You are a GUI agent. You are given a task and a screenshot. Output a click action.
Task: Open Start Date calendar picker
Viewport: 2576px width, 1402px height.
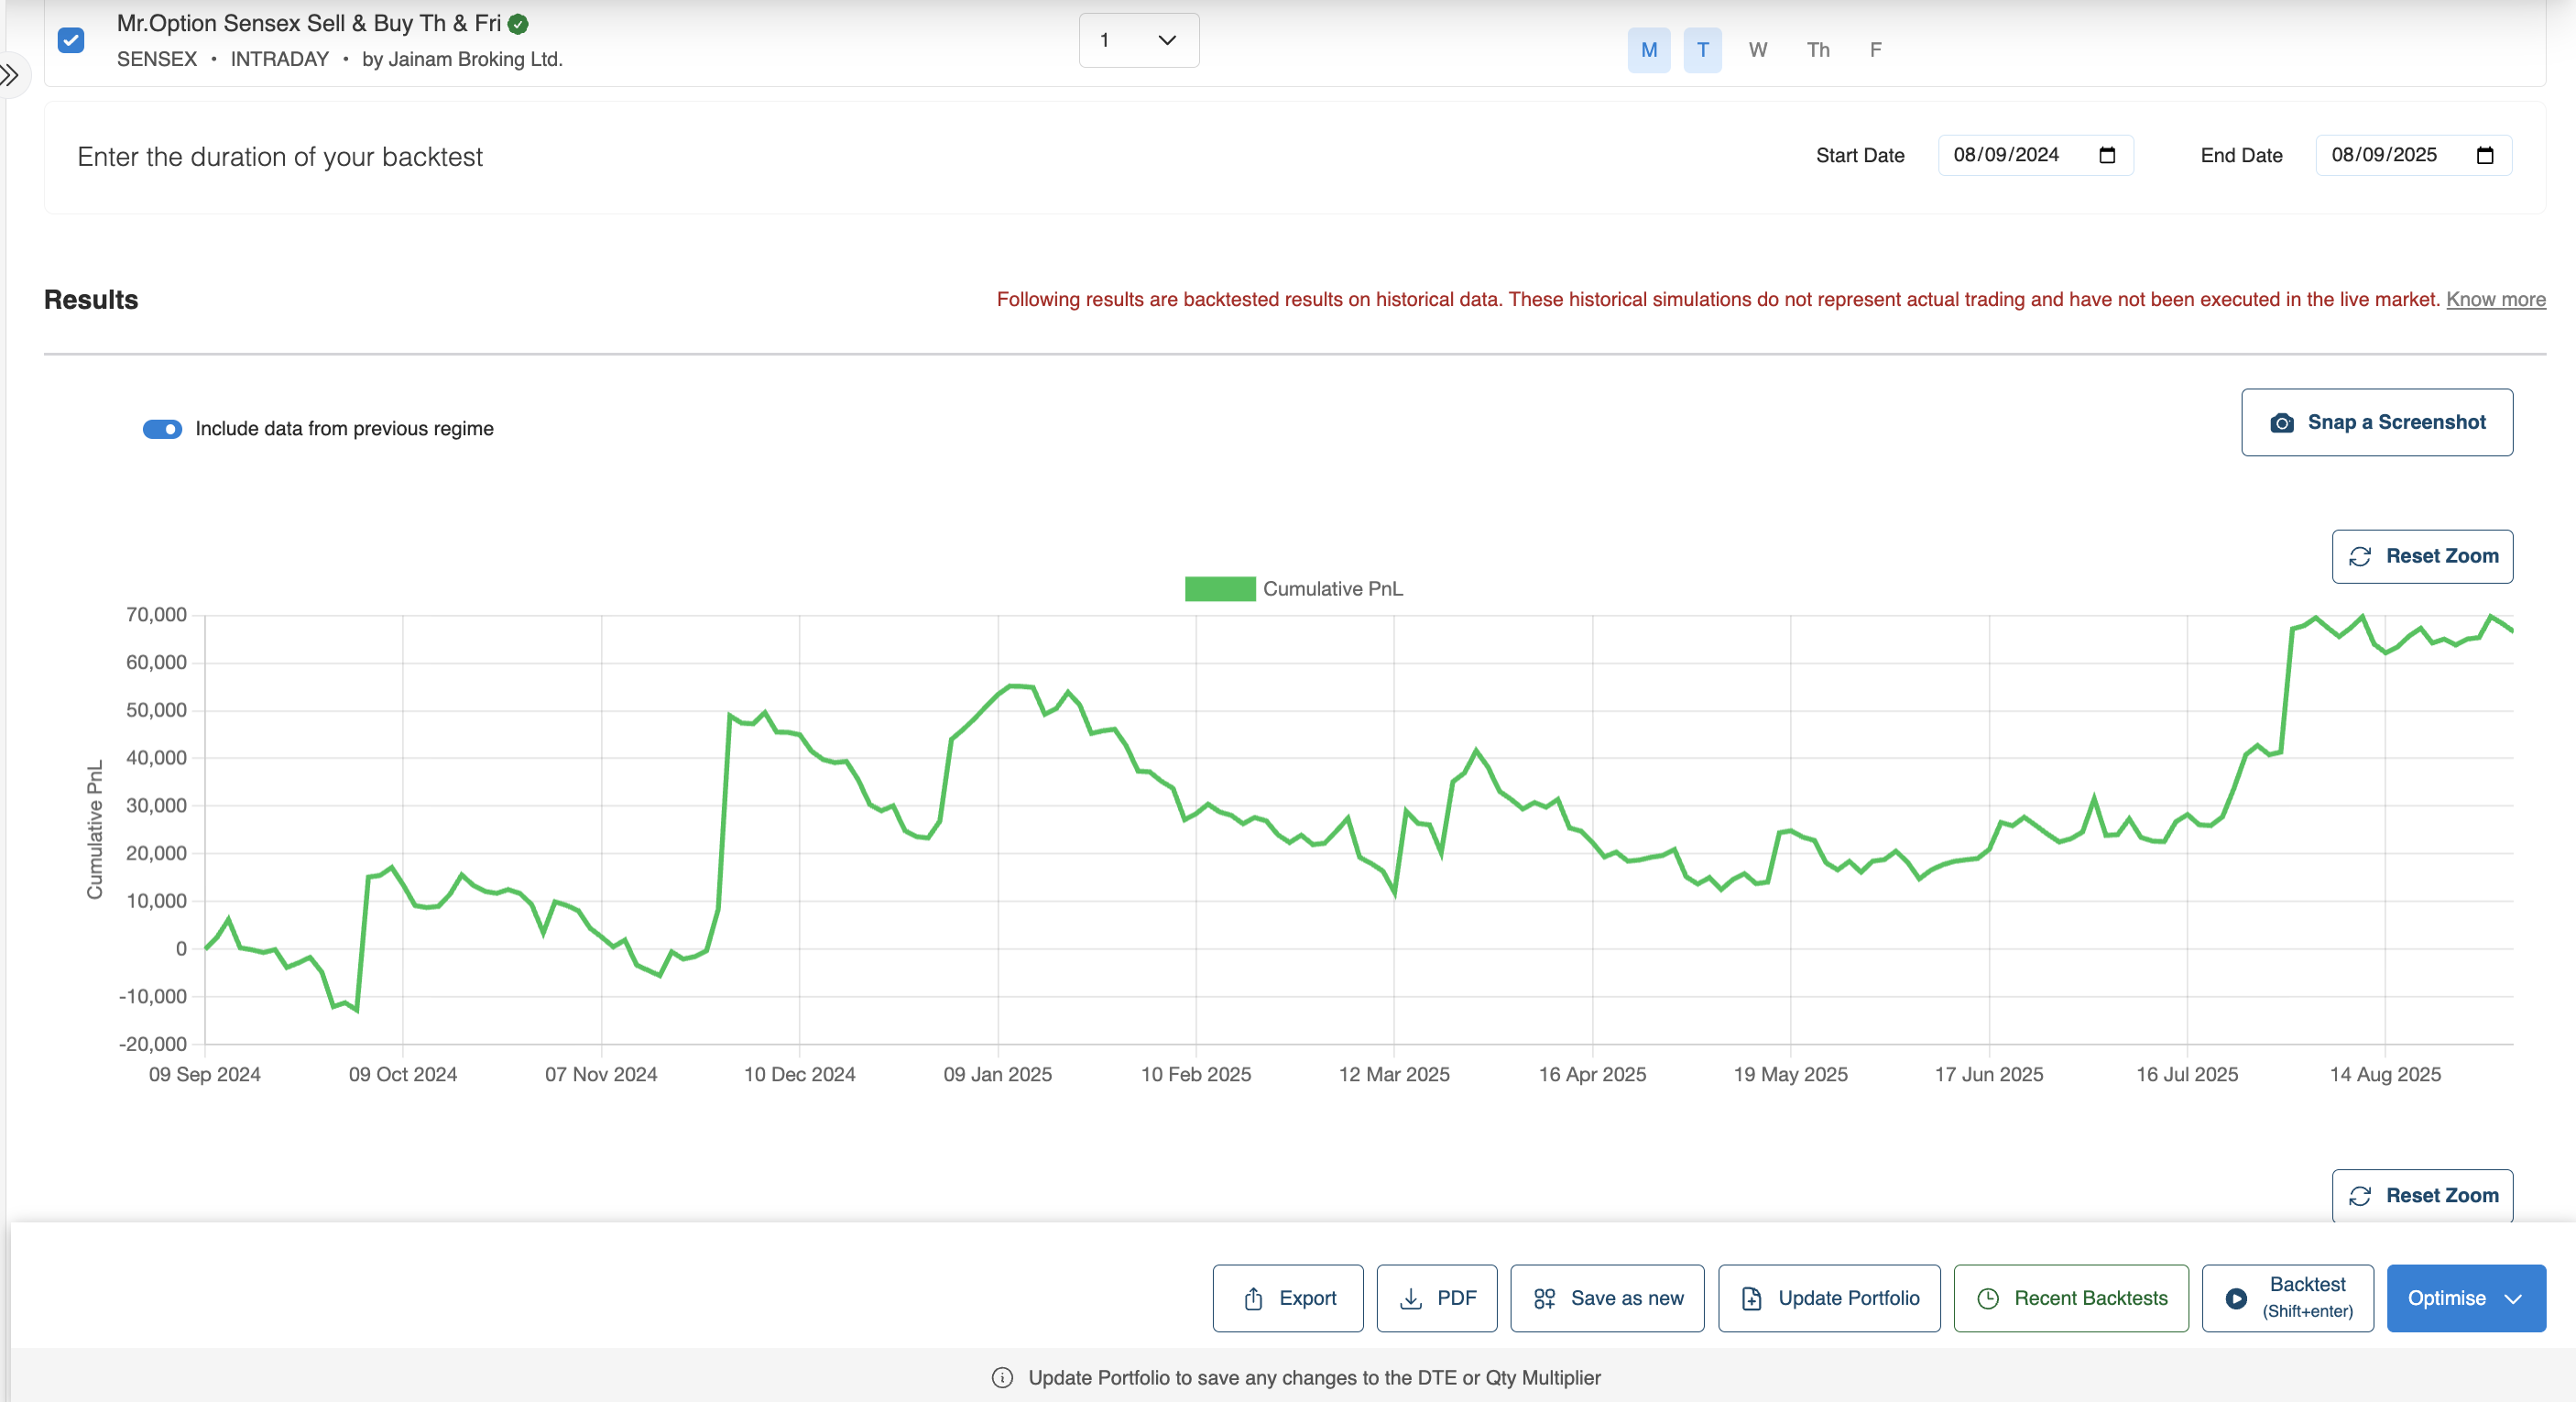tap(2106, 155)
